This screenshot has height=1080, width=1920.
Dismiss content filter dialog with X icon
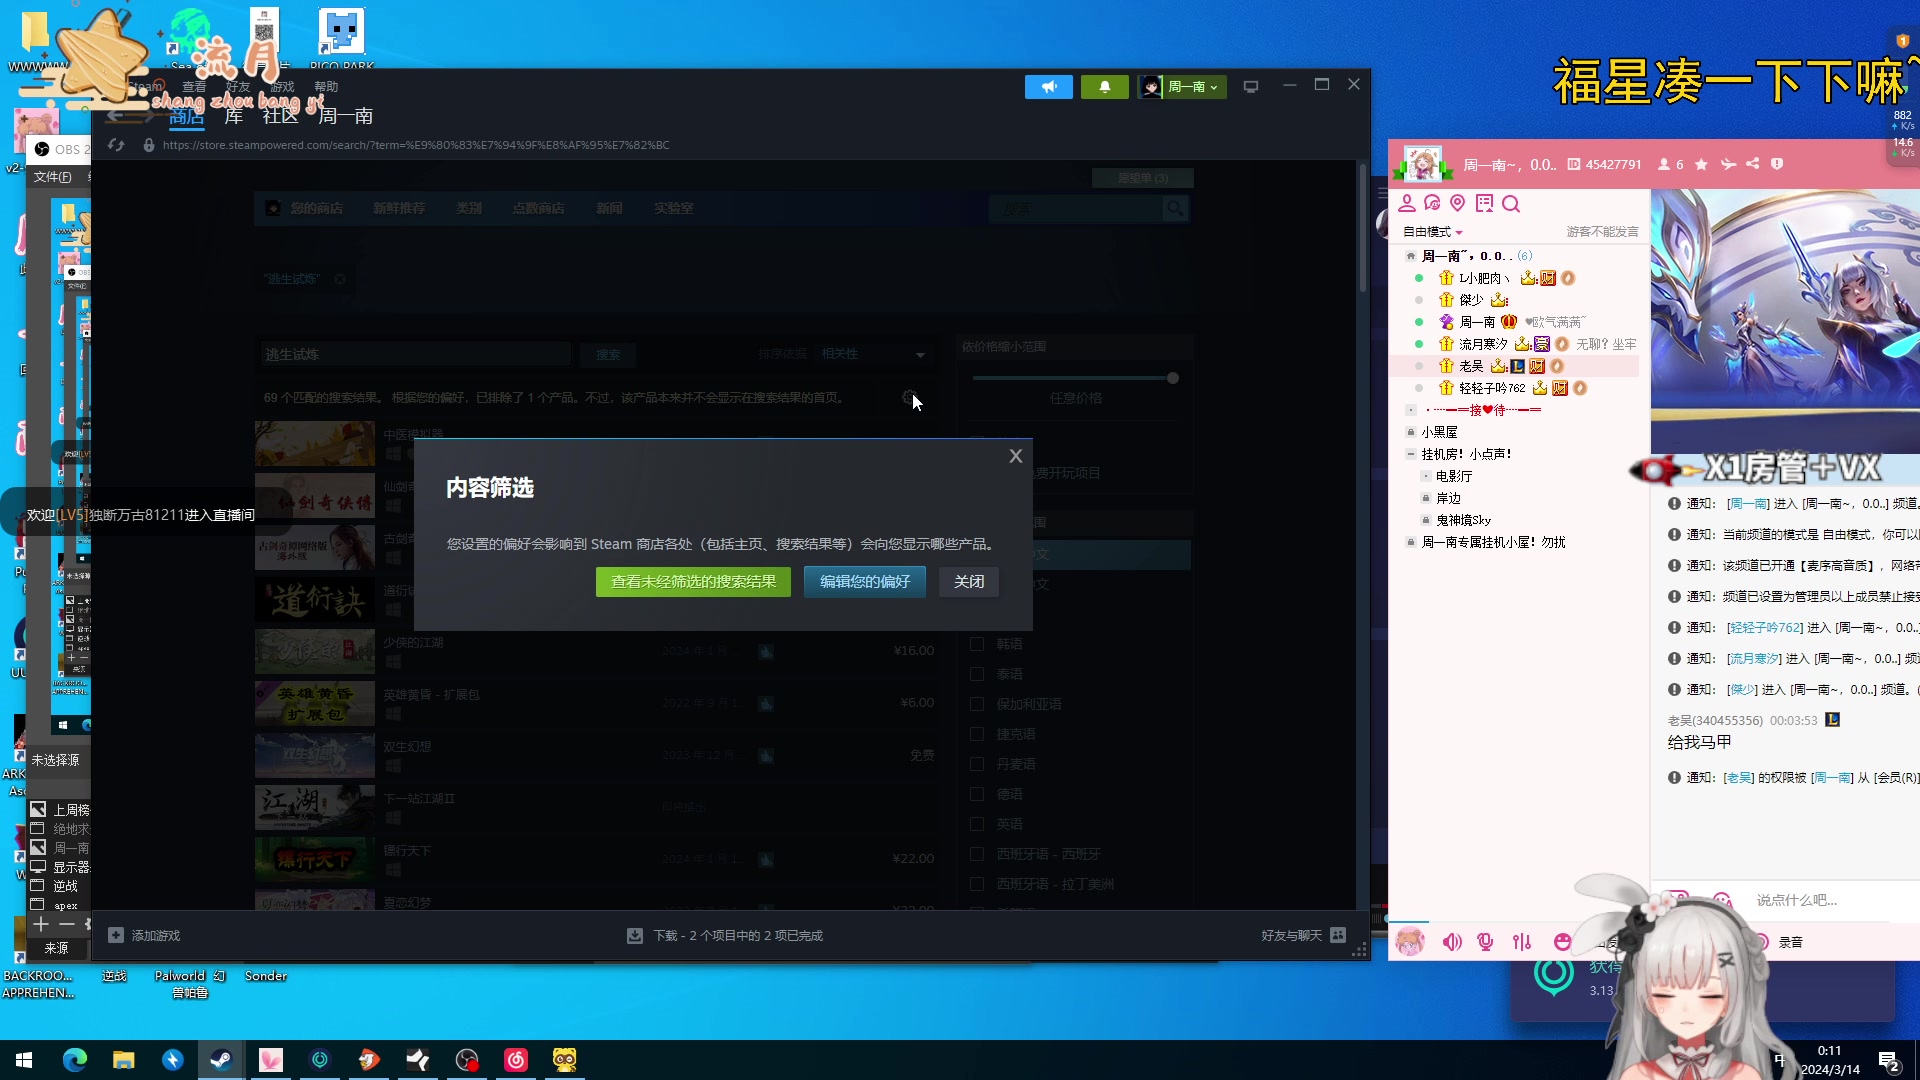click(x=1016, y=456)
